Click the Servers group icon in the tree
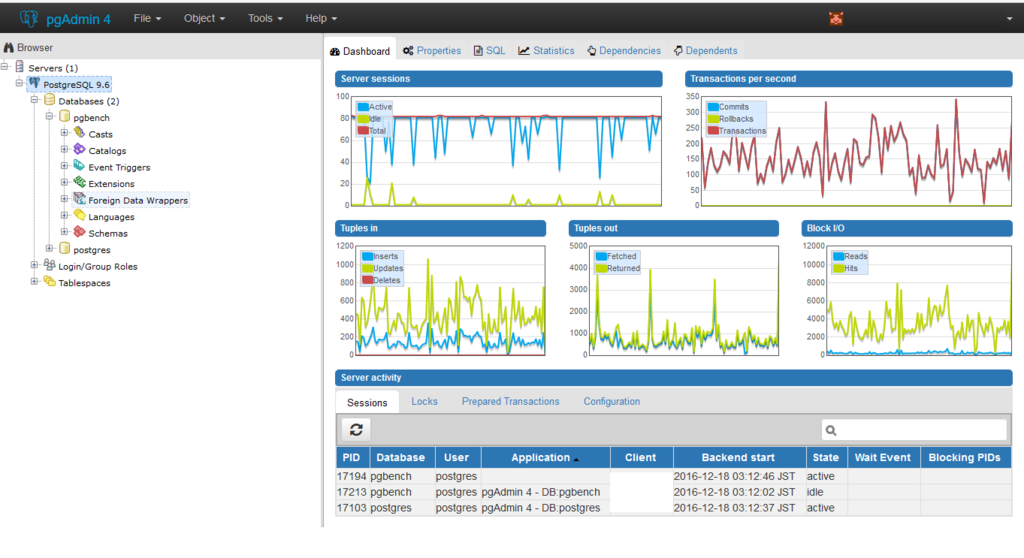The image size is (1024, 558). pyautogui.click(x=20, y=67)
